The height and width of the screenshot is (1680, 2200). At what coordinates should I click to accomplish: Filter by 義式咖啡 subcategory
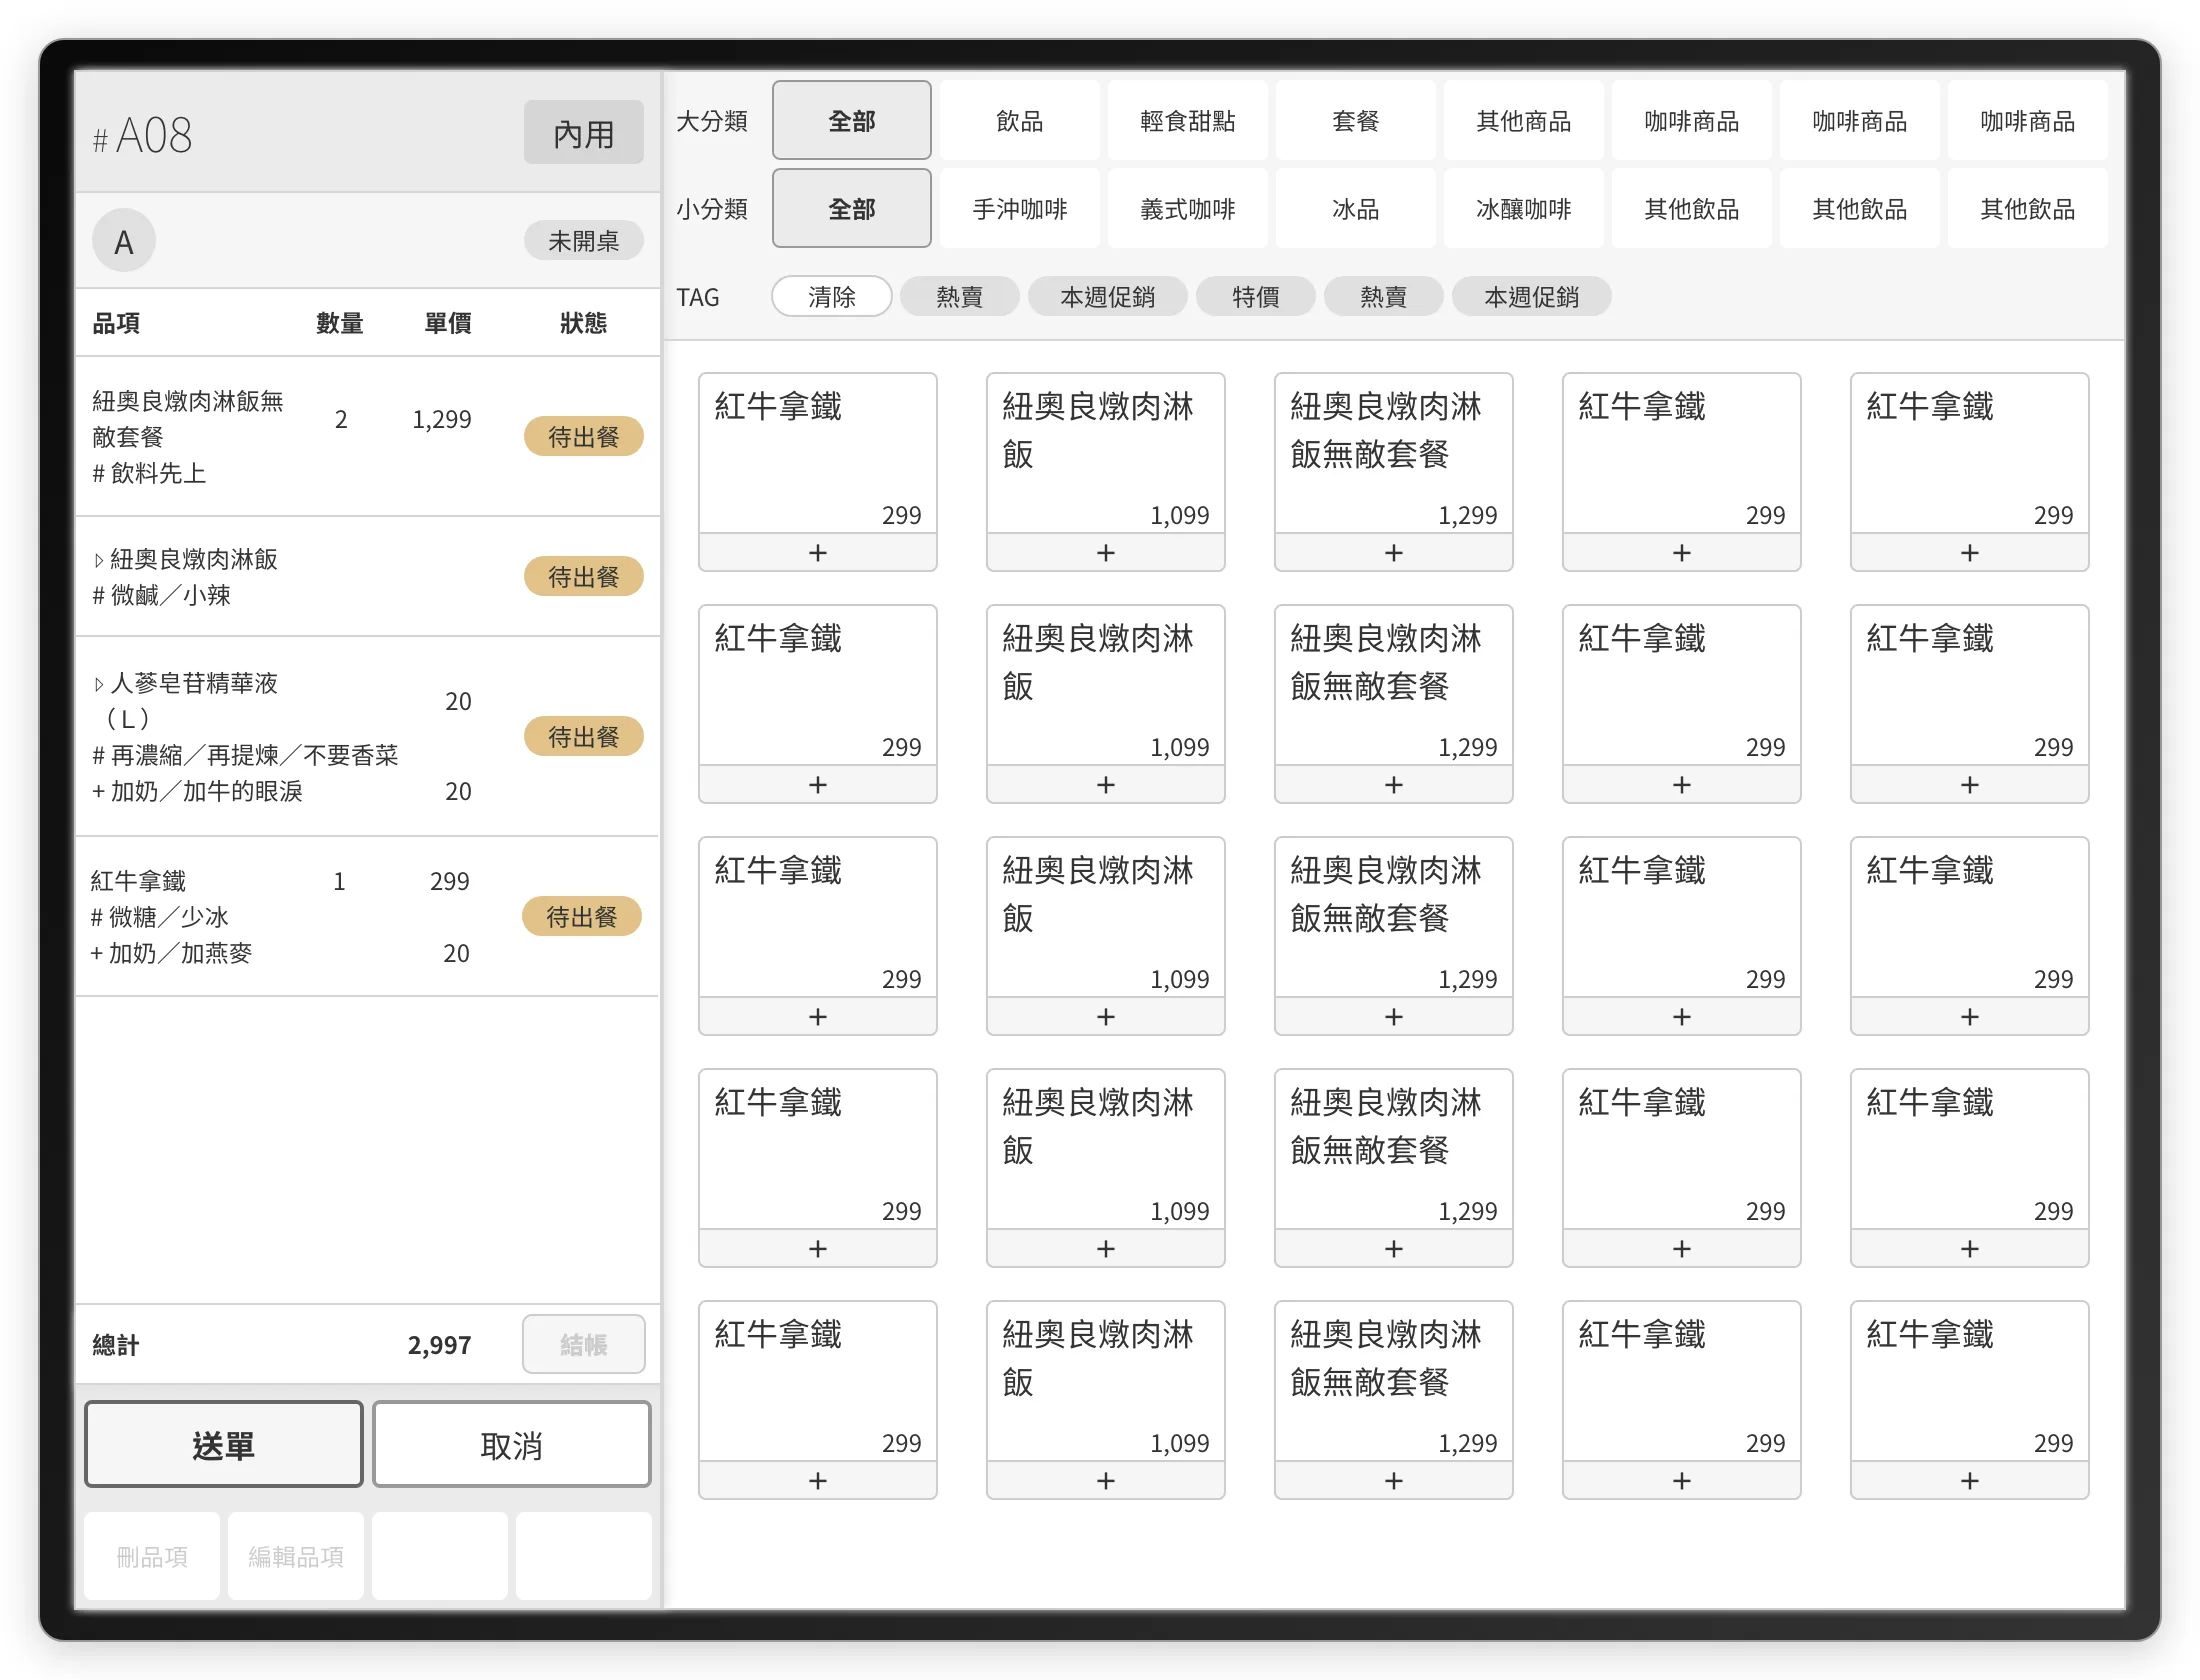pos(1187,209)
